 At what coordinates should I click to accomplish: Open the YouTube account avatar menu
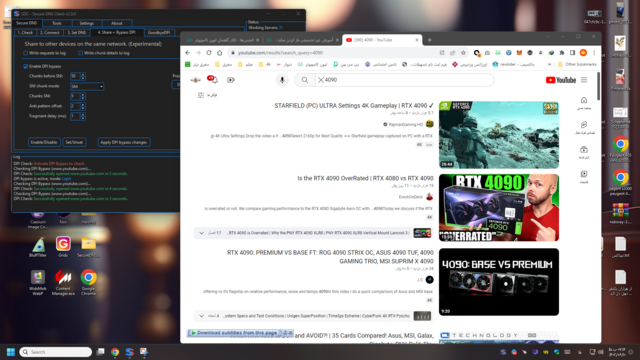(x=196, y=80)
